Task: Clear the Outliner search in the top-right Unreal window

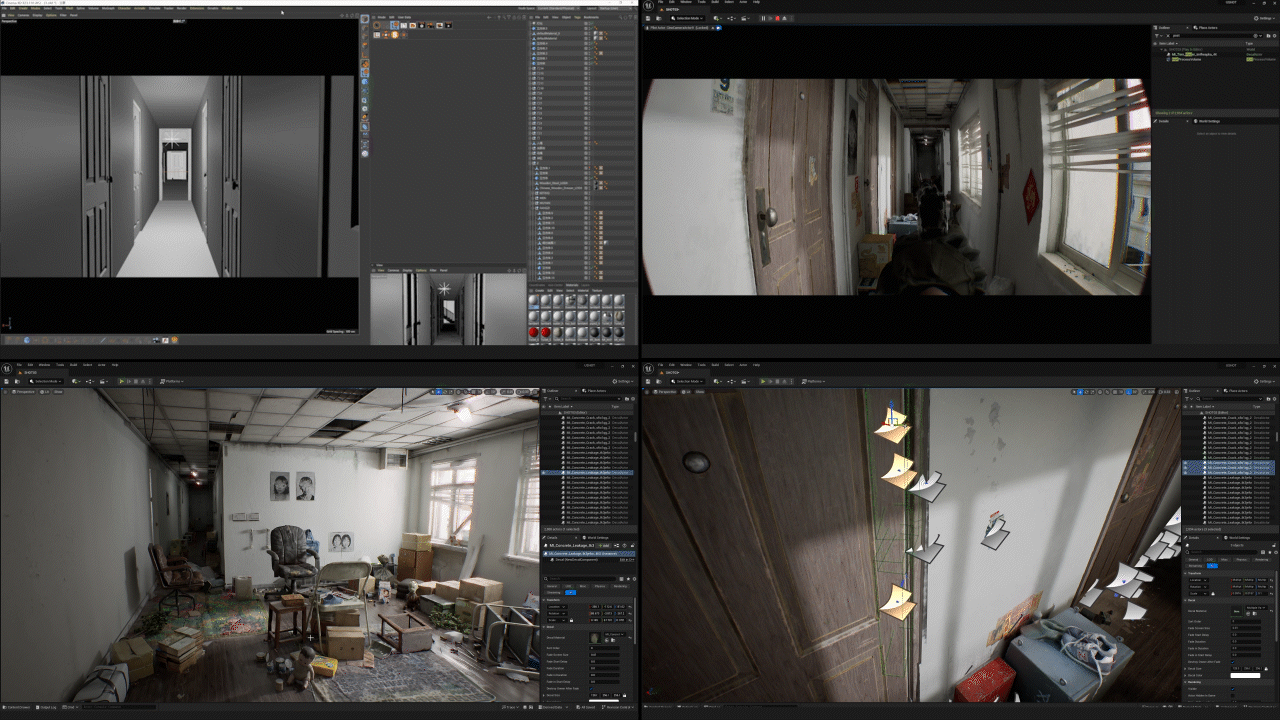Action: pyautogui.click(x=1168, y=36)
